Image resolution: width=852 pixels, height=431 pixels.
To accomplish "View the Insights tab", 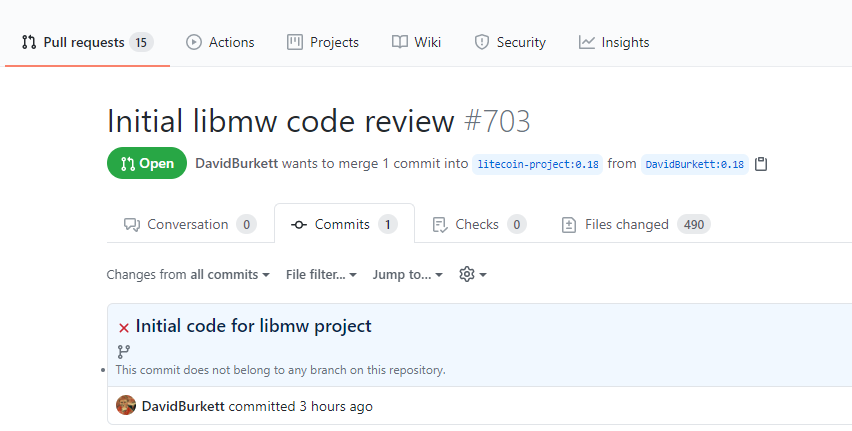I will click(614, 42).
